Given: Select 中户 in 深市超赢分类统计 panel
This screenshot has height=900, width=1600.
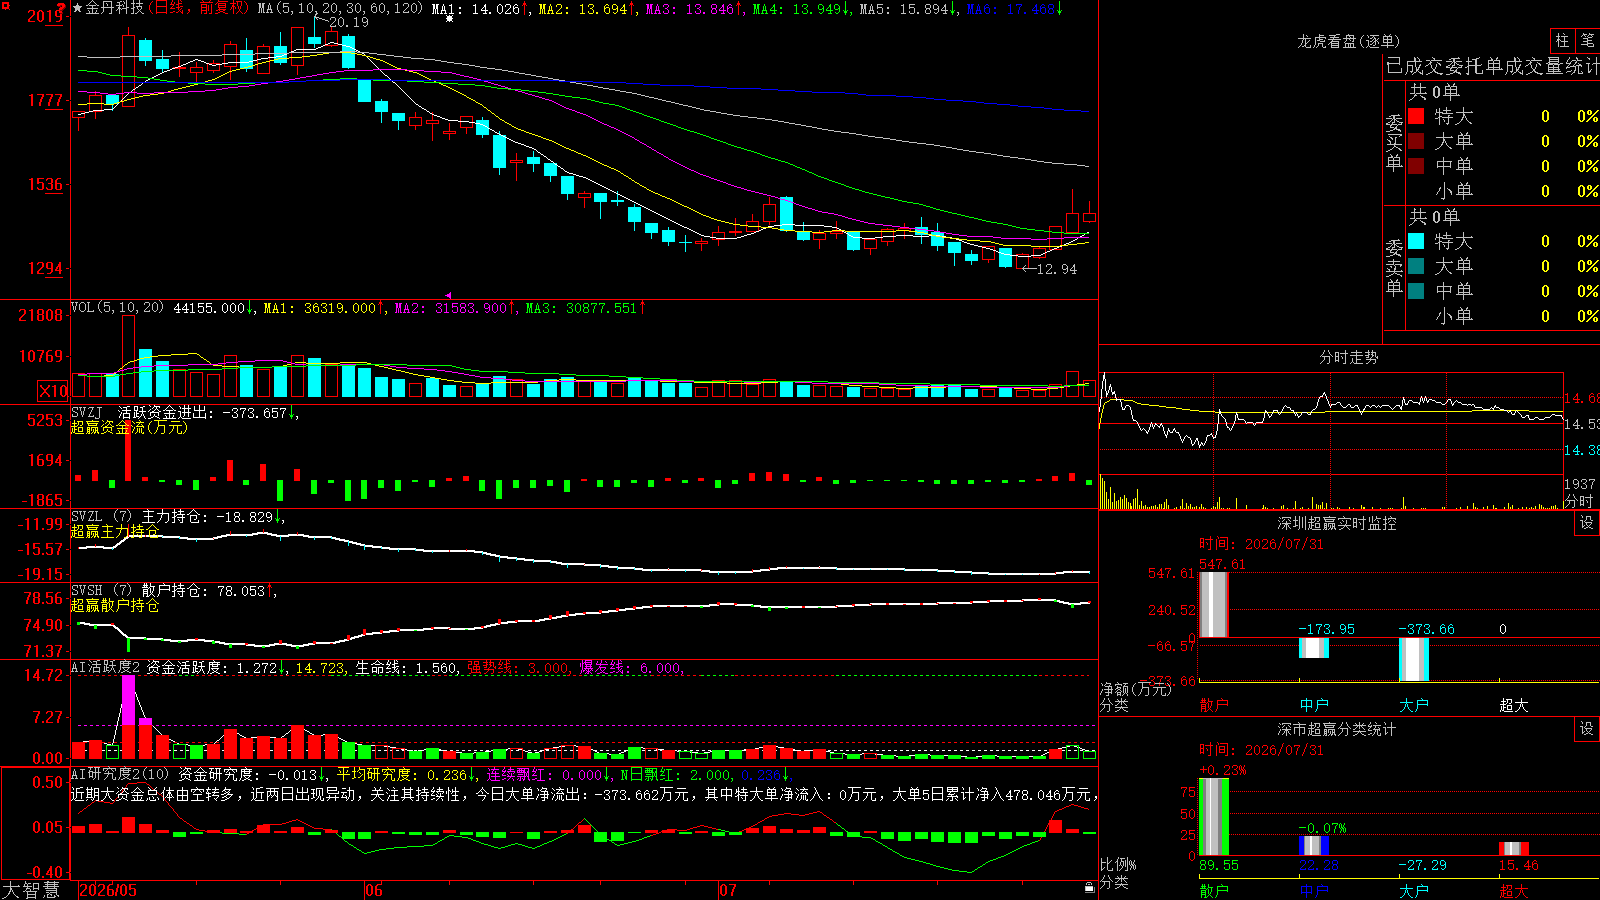Looking at the screenshot, I should pyautogui.click(x=1314, y=891).
